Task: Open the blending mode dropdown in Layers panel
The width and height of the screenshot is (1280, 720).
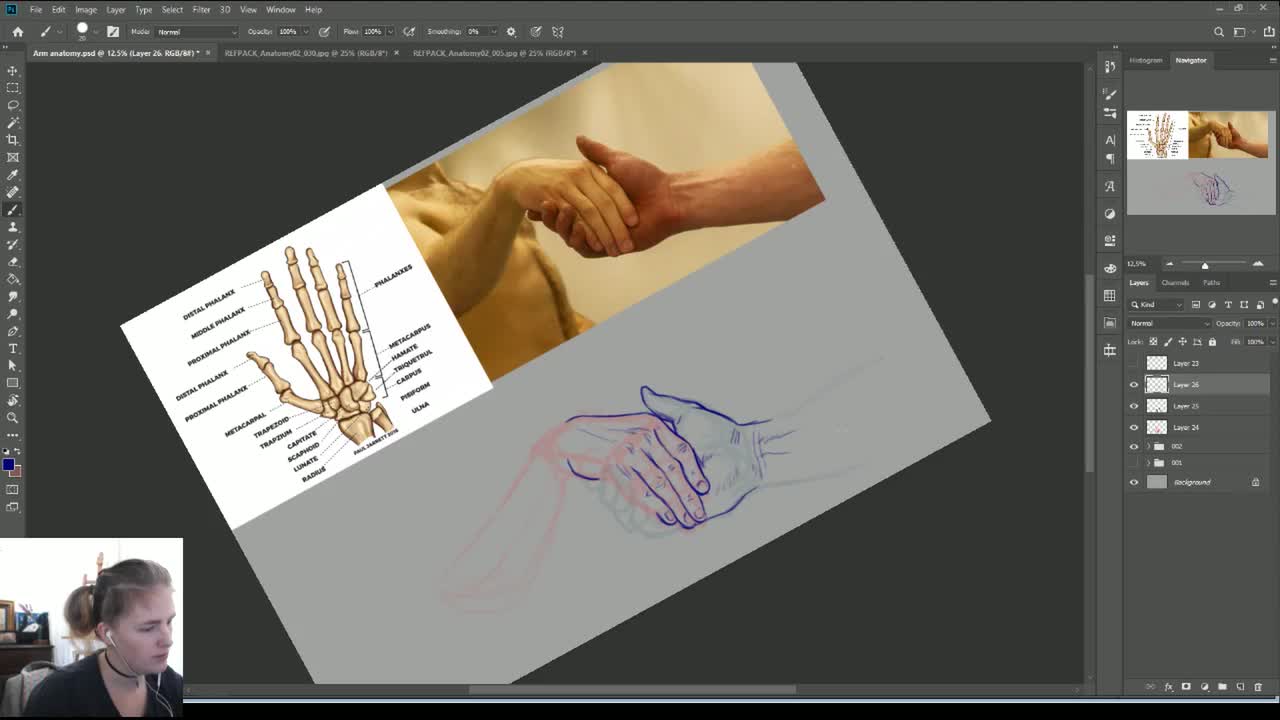Action: pyautogui.click(x=1167, y=322)
